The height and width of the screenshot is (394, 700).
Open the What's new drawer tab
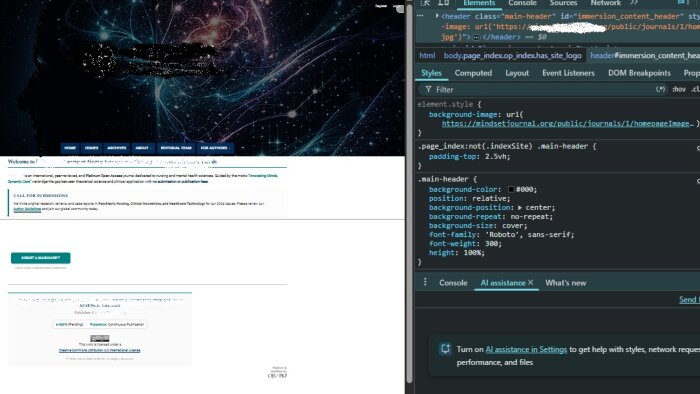pos(566,283)
